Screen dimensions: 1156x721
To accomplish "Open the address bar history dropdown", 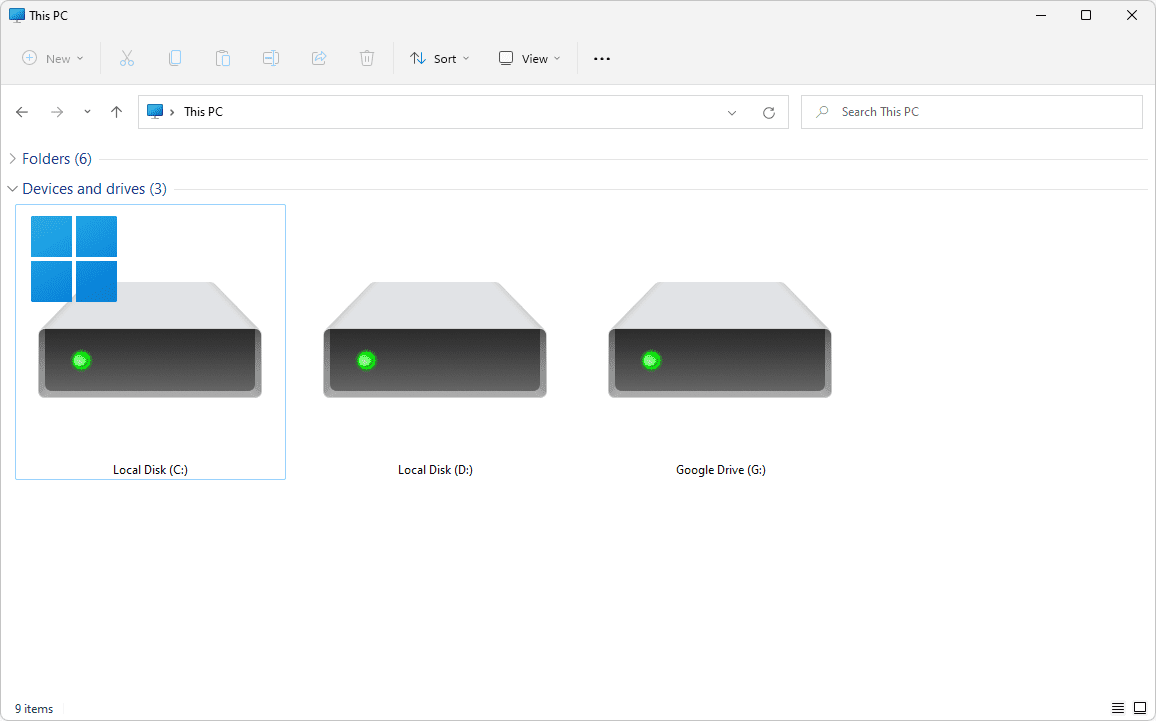I will coord(732,113).
